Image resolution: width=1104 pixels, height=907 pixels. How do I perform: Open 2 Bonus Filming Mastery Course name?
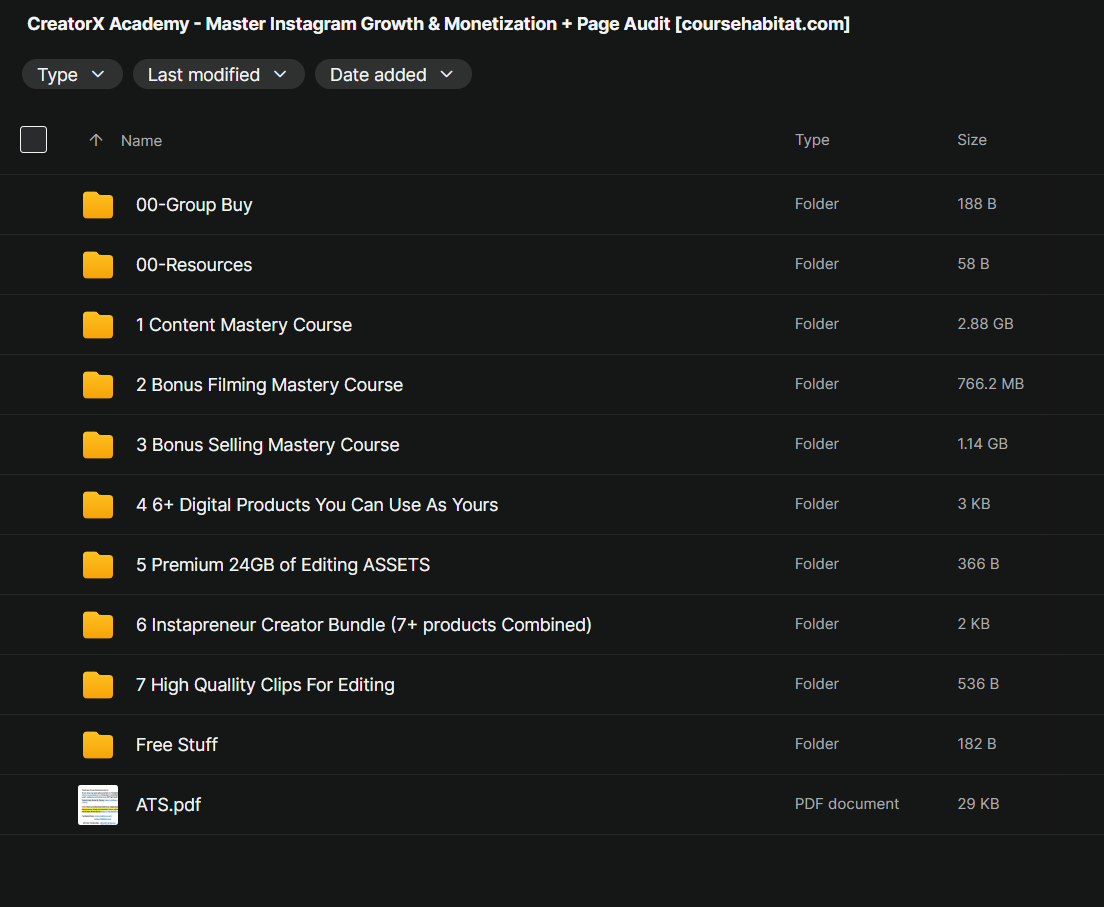pyautogui.click(x=269, y=384)
